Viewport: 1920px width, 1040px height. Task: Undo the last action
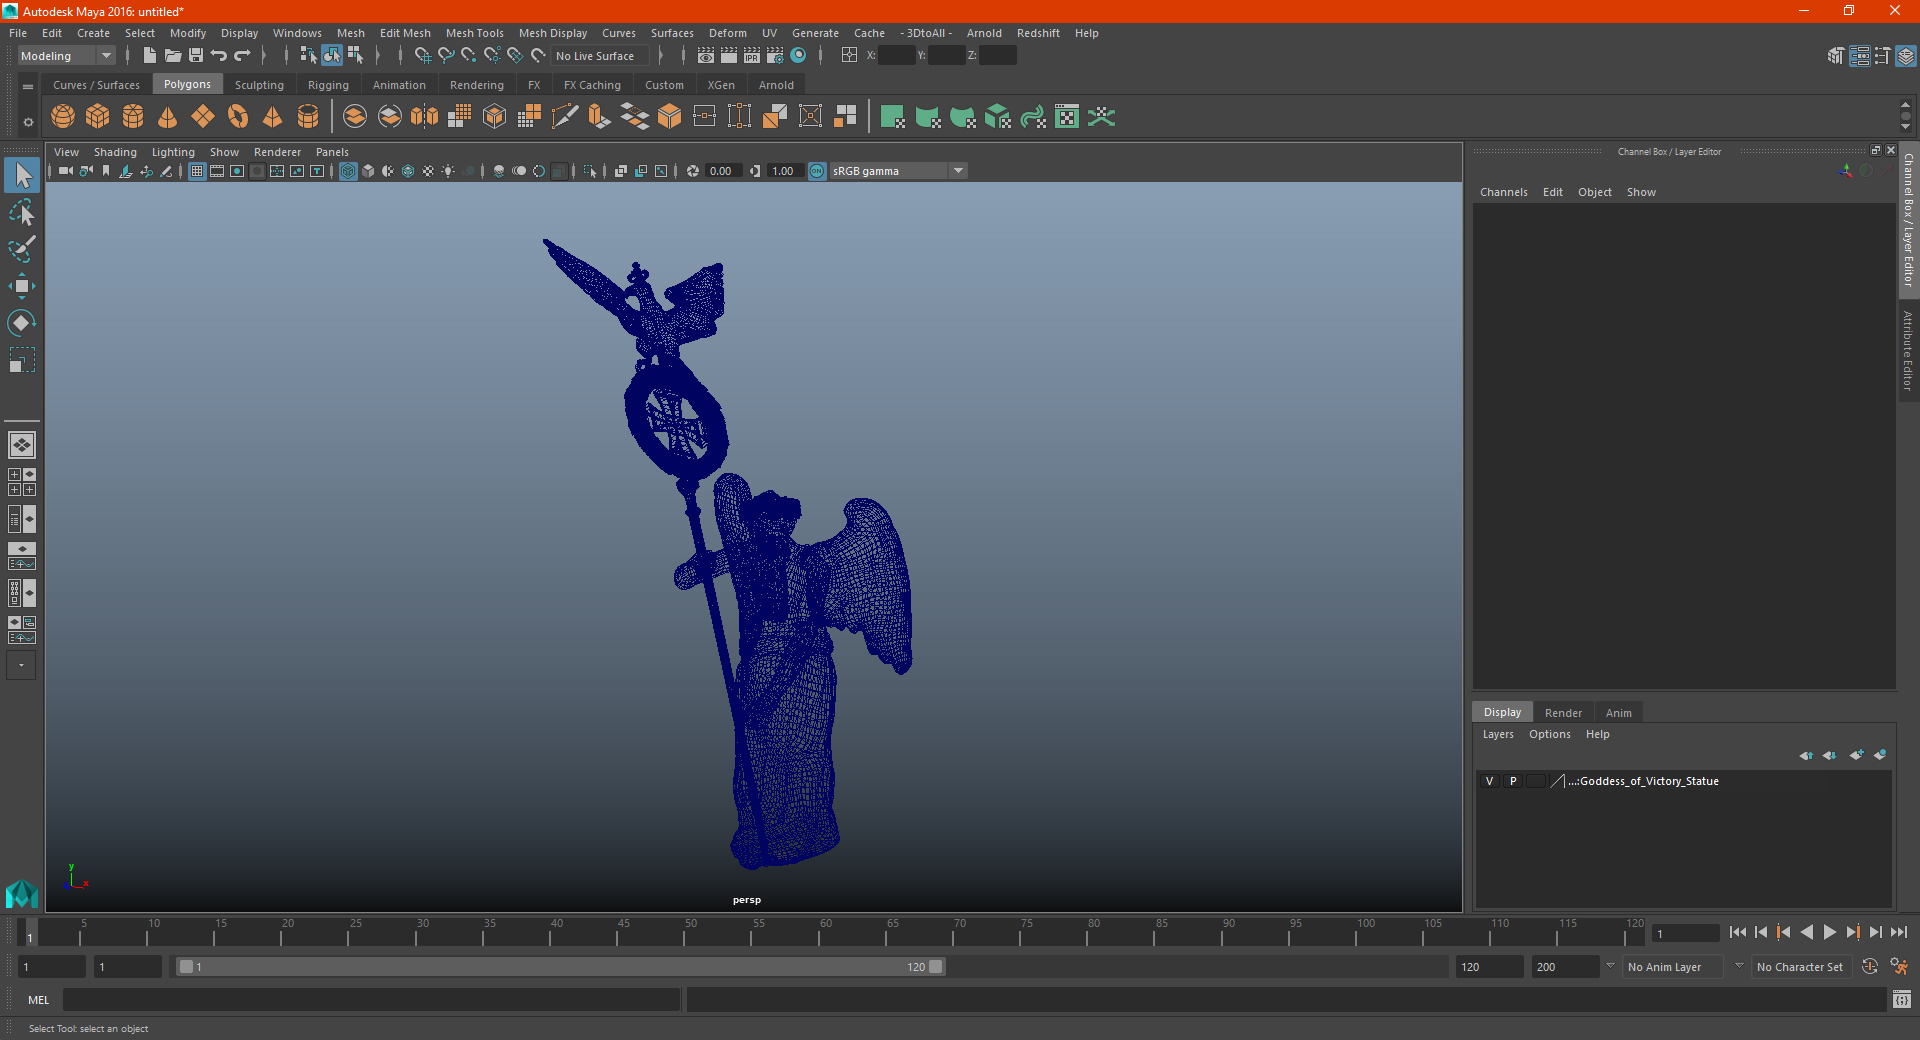point(219,56)
